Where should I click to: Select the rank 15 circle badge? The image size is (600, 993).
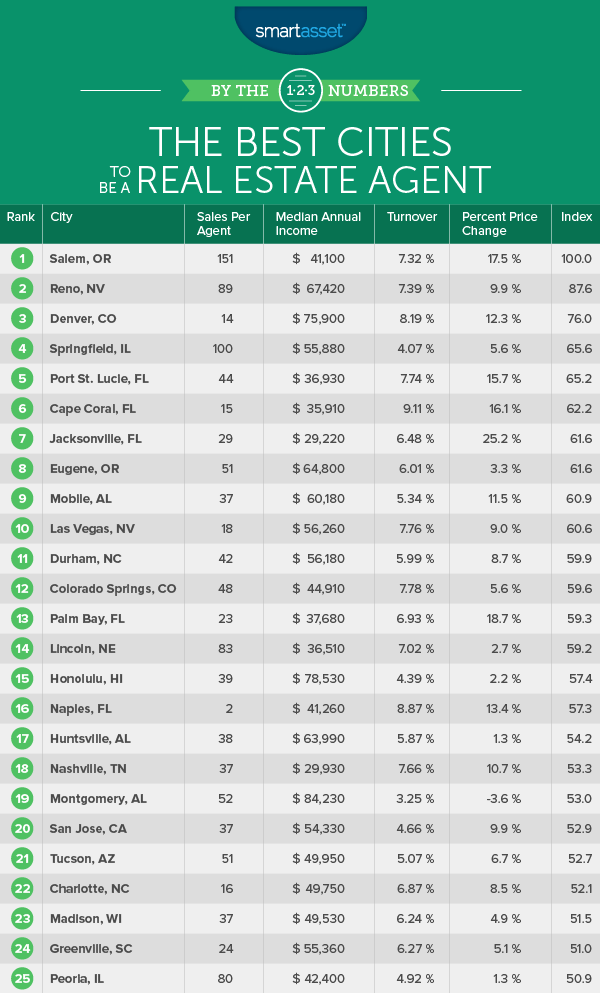click(20, 679)
